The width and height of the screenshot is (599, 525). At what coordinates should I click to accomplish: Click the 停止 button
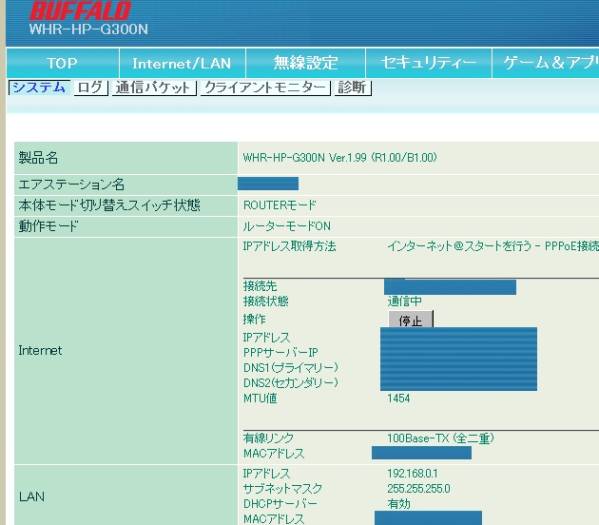point(411,320)
